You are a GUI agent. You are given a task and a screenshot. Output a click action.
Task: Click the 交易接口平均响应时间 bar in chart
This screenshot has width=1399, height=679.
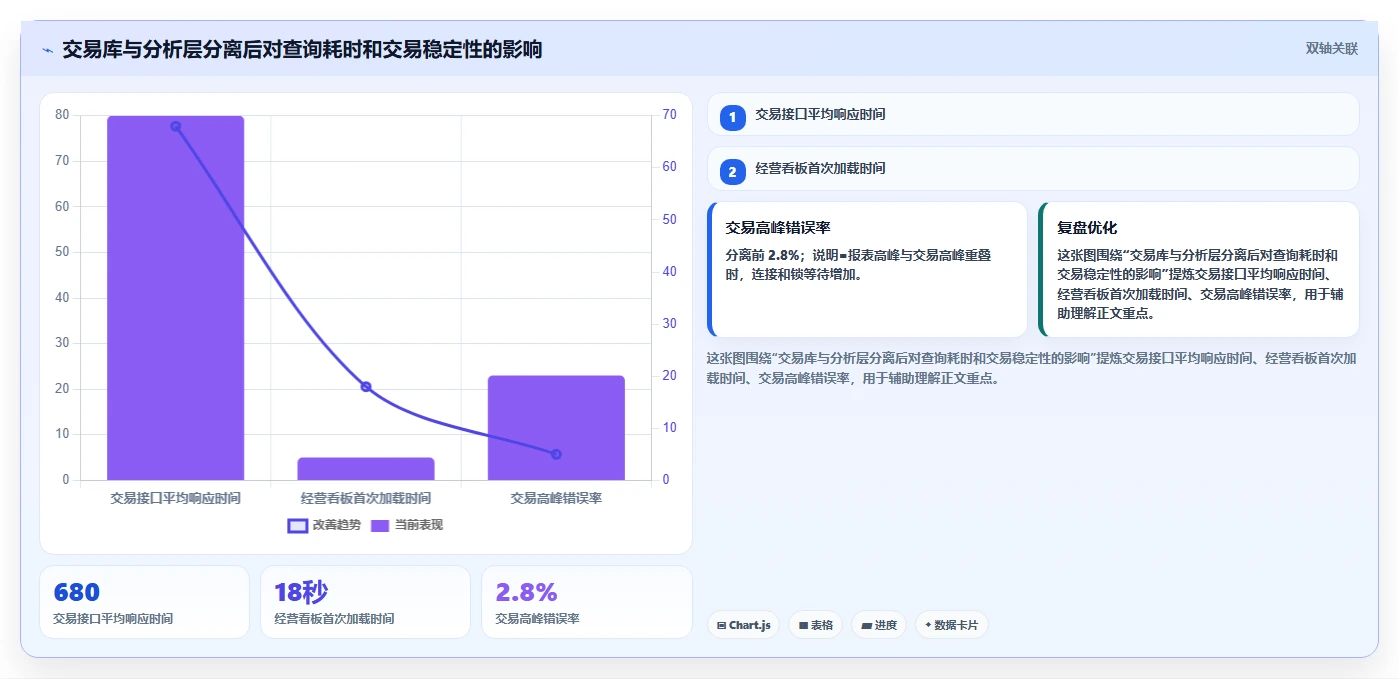(175, 298)
